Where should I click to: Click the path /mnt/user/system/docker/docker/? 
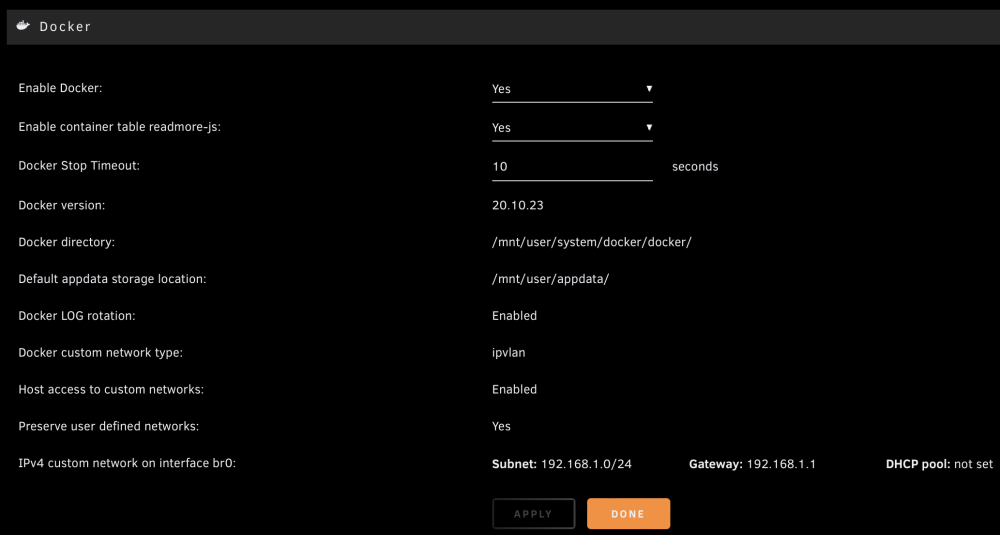click(592, 242)
